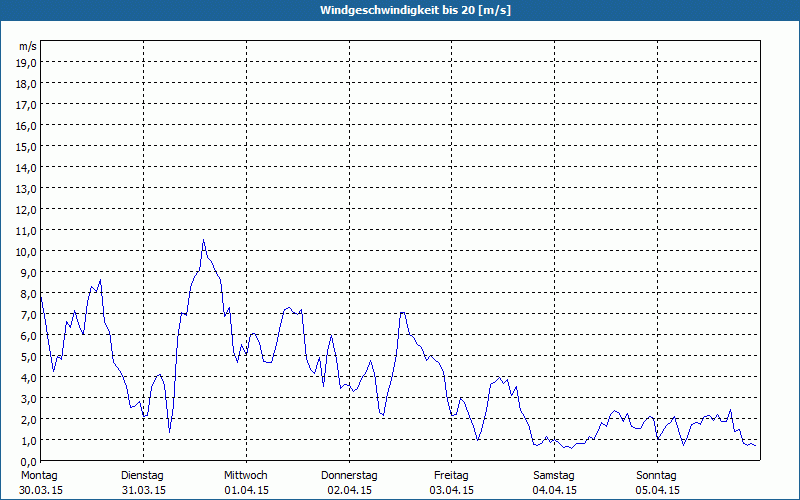This screenshot has height=500, width=800.
Task: Click the 'Freitag' day label
Action: click(x=452, y=476)
